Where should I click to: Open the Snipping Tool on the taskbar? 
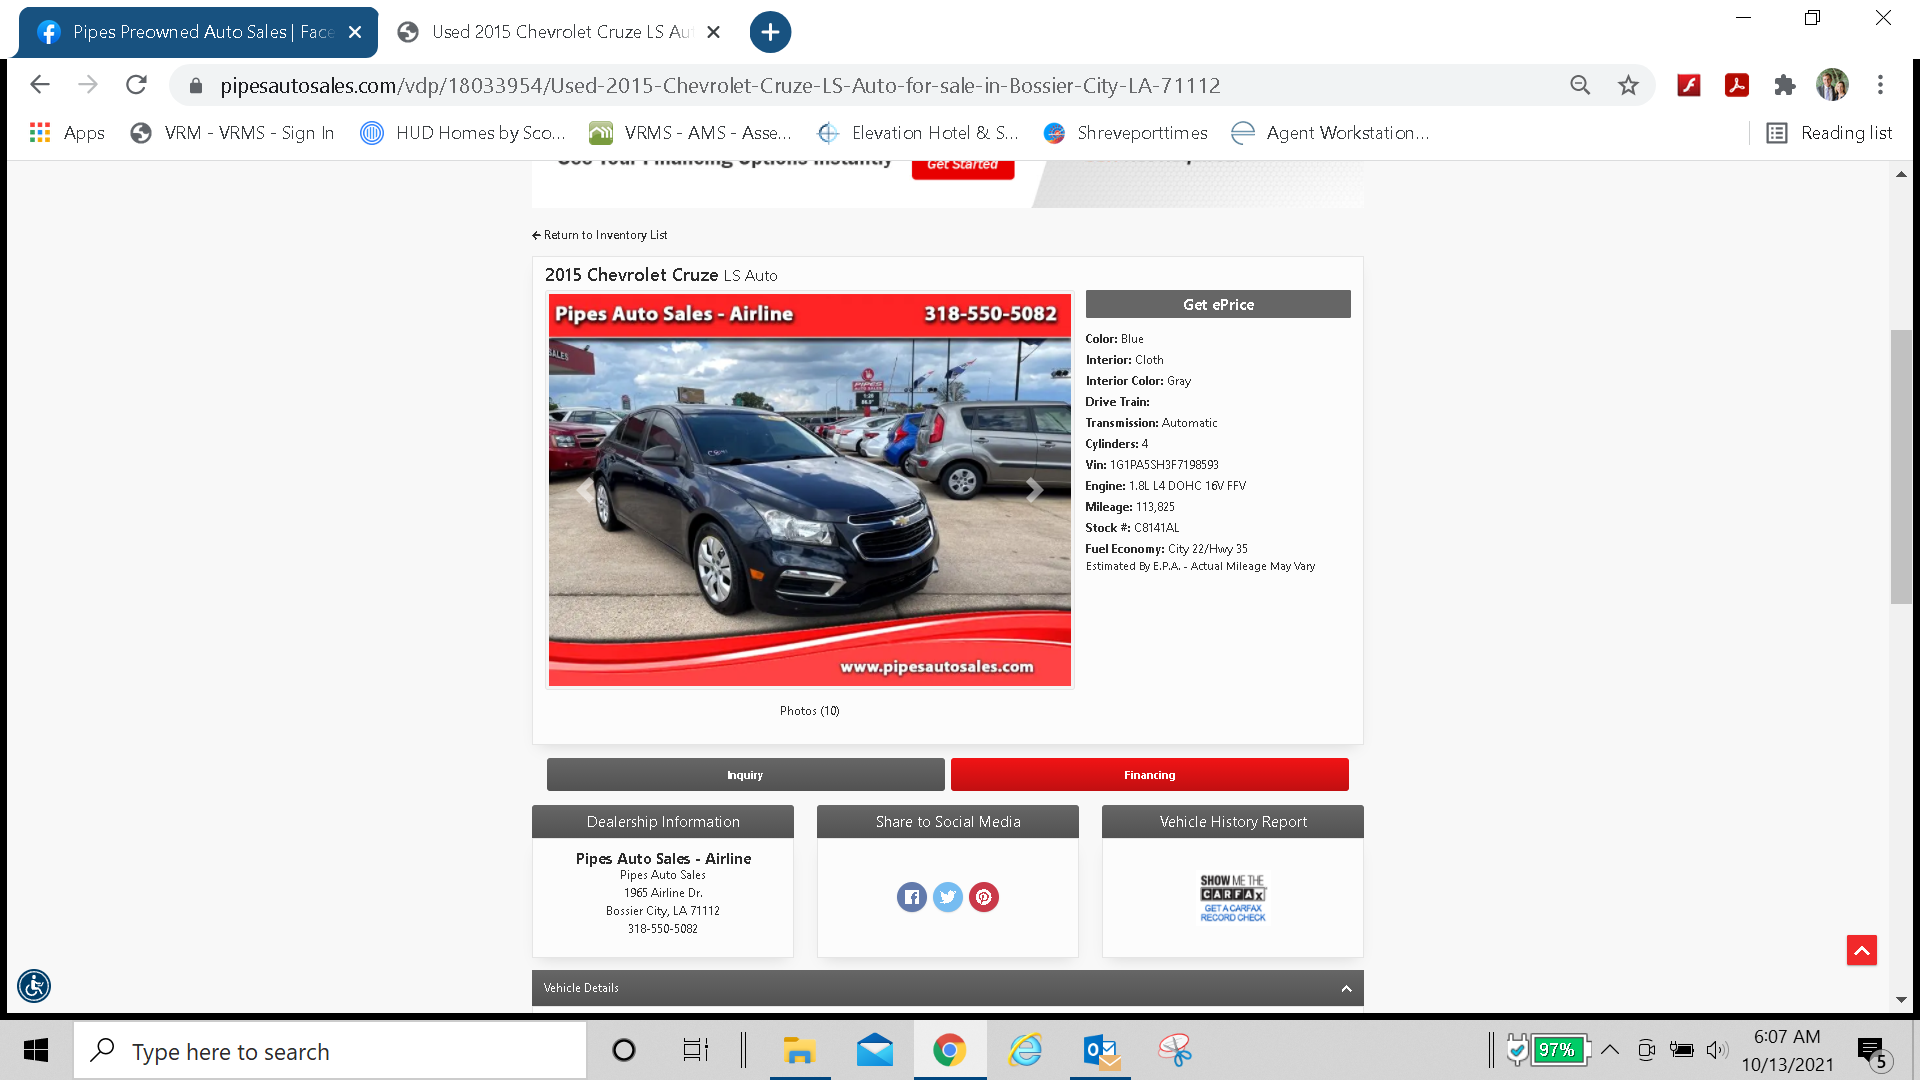(1176, 1050)
